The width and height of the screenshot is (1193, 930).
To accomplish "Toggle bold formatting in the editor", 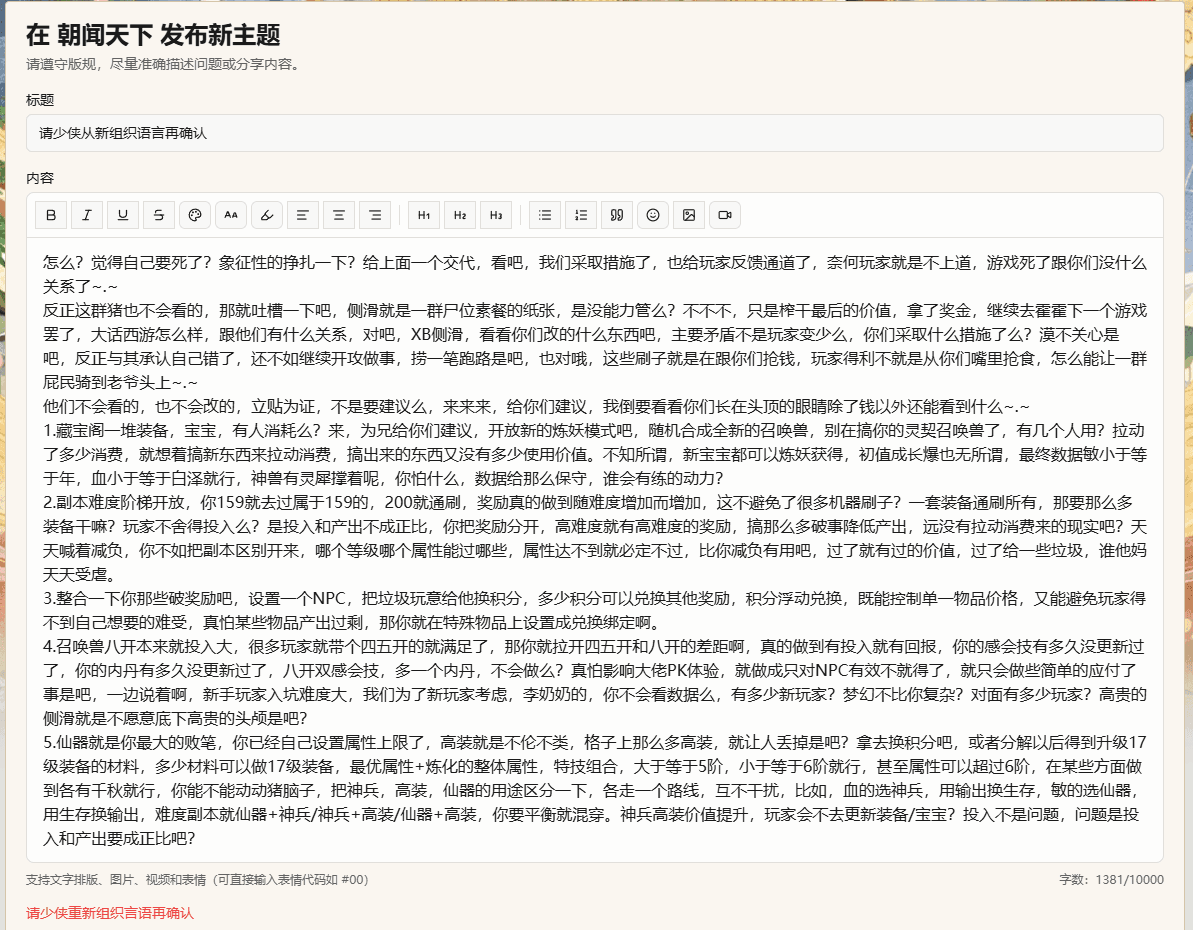I will click(51, 215).
